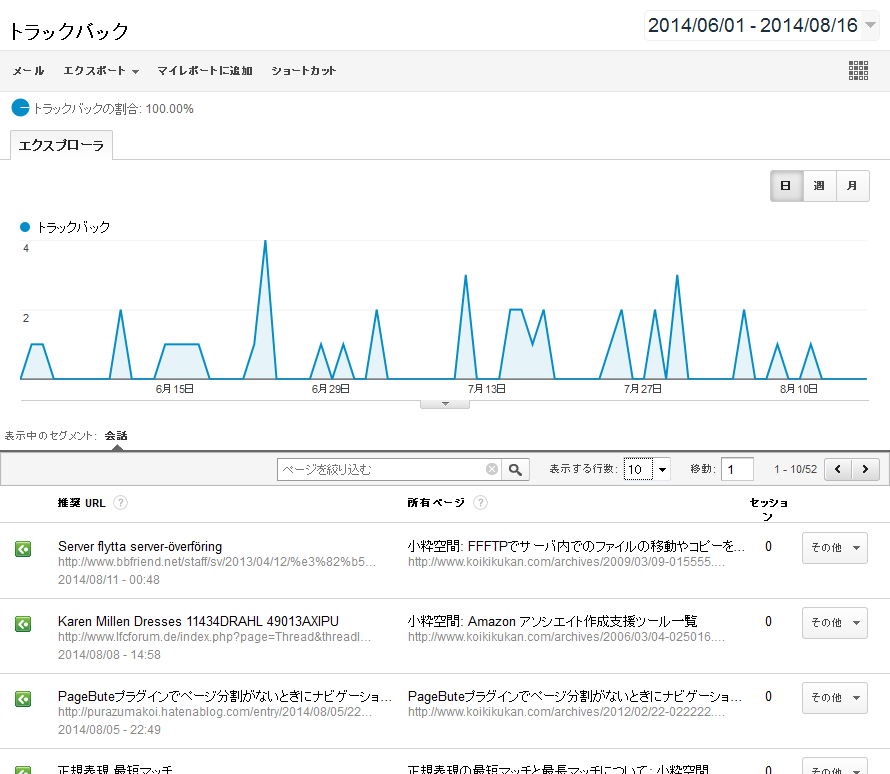Select the エクスプローラ tab

pyautogui.click(x=61, y=145)
